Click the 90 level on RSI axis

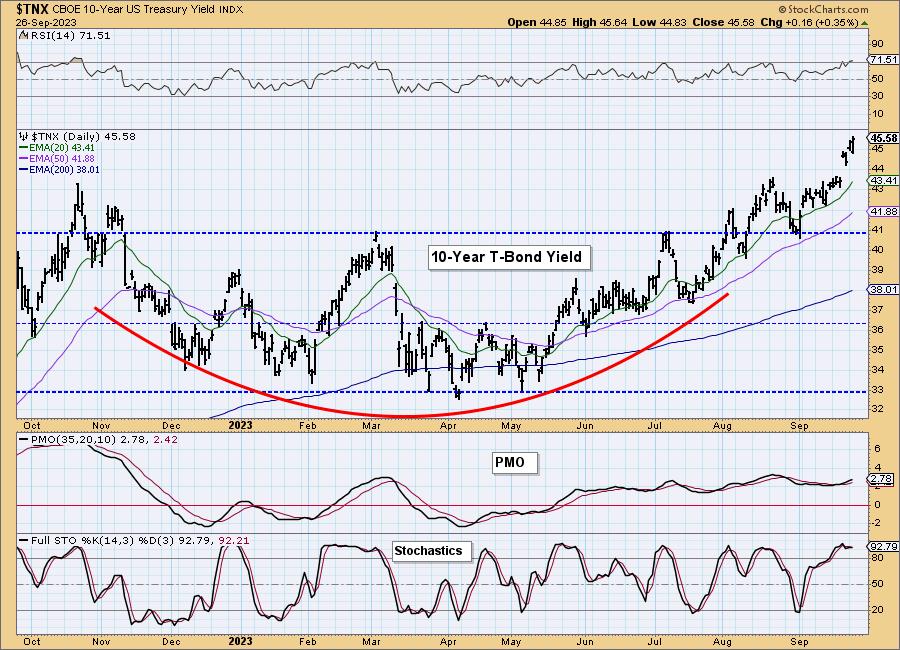coord(878,44)
